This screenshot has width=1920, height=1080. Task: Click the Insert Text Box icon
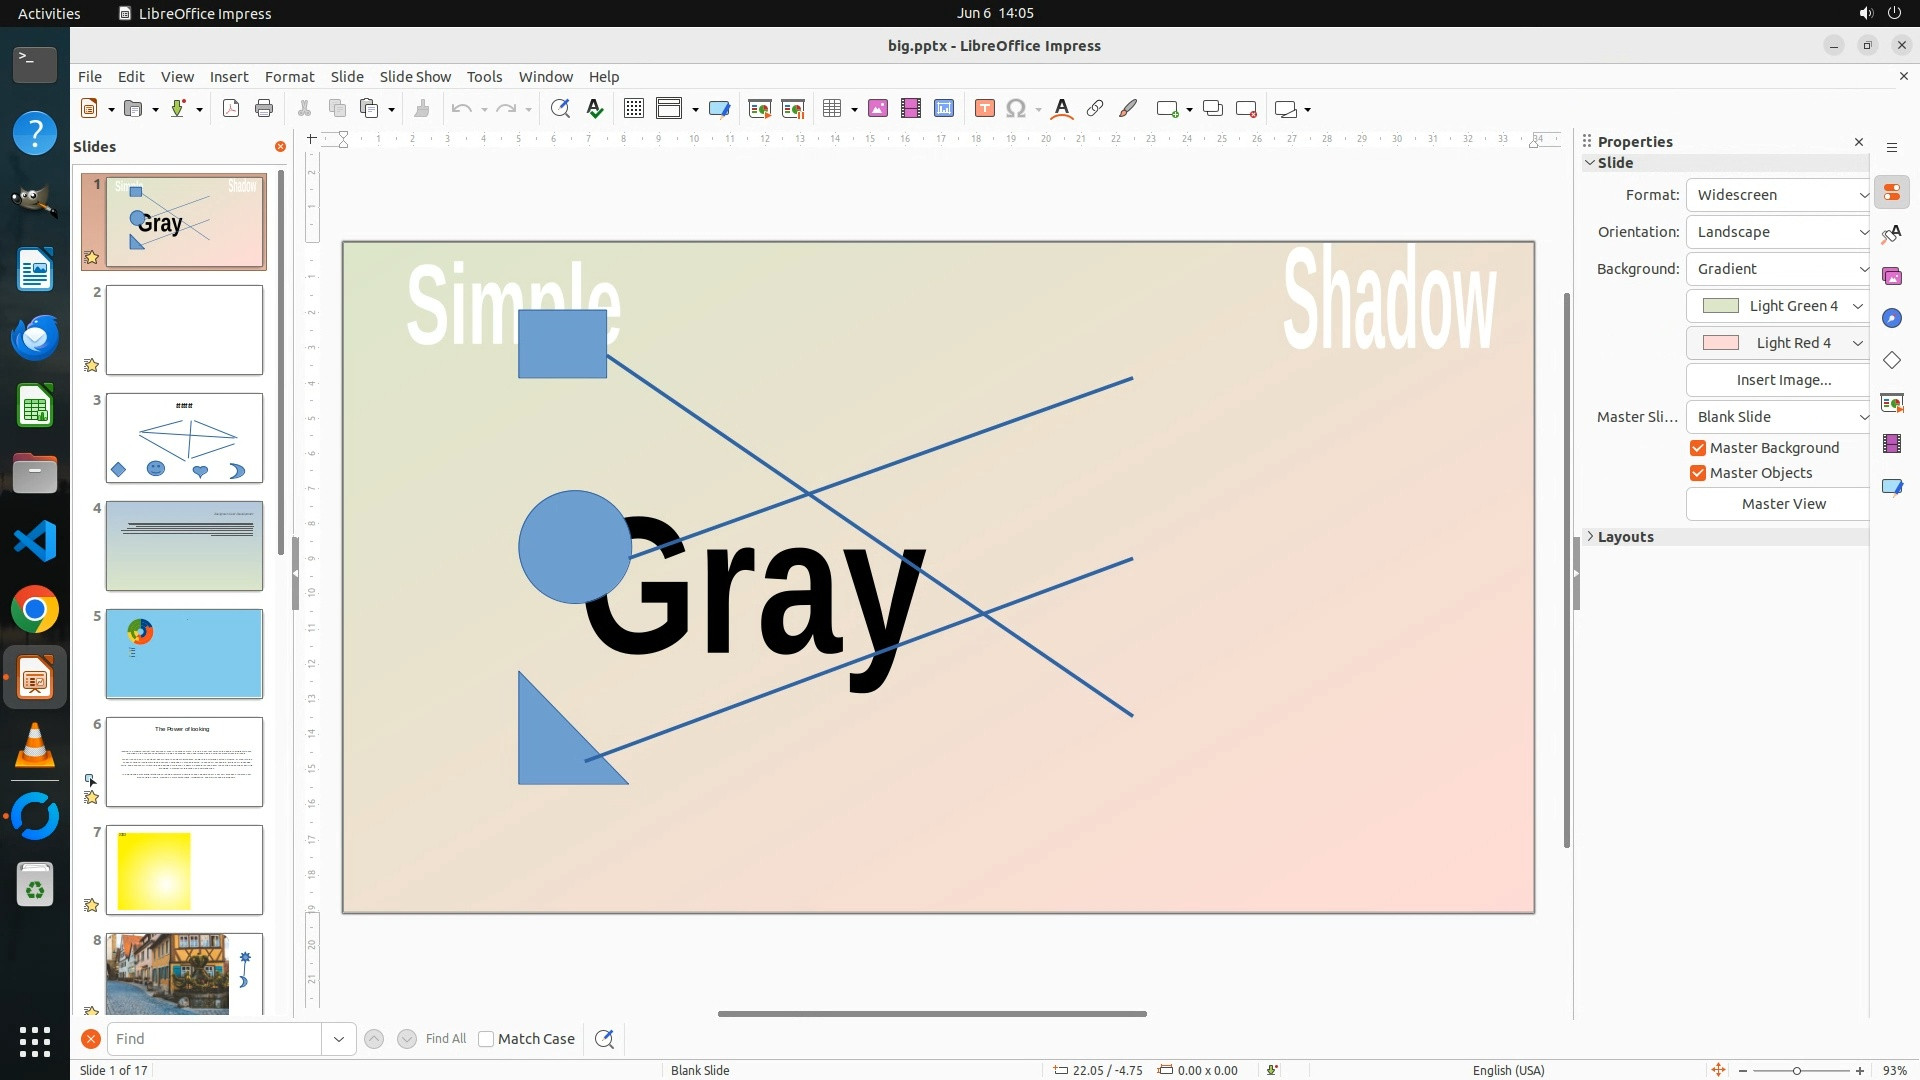pos(984,109)
